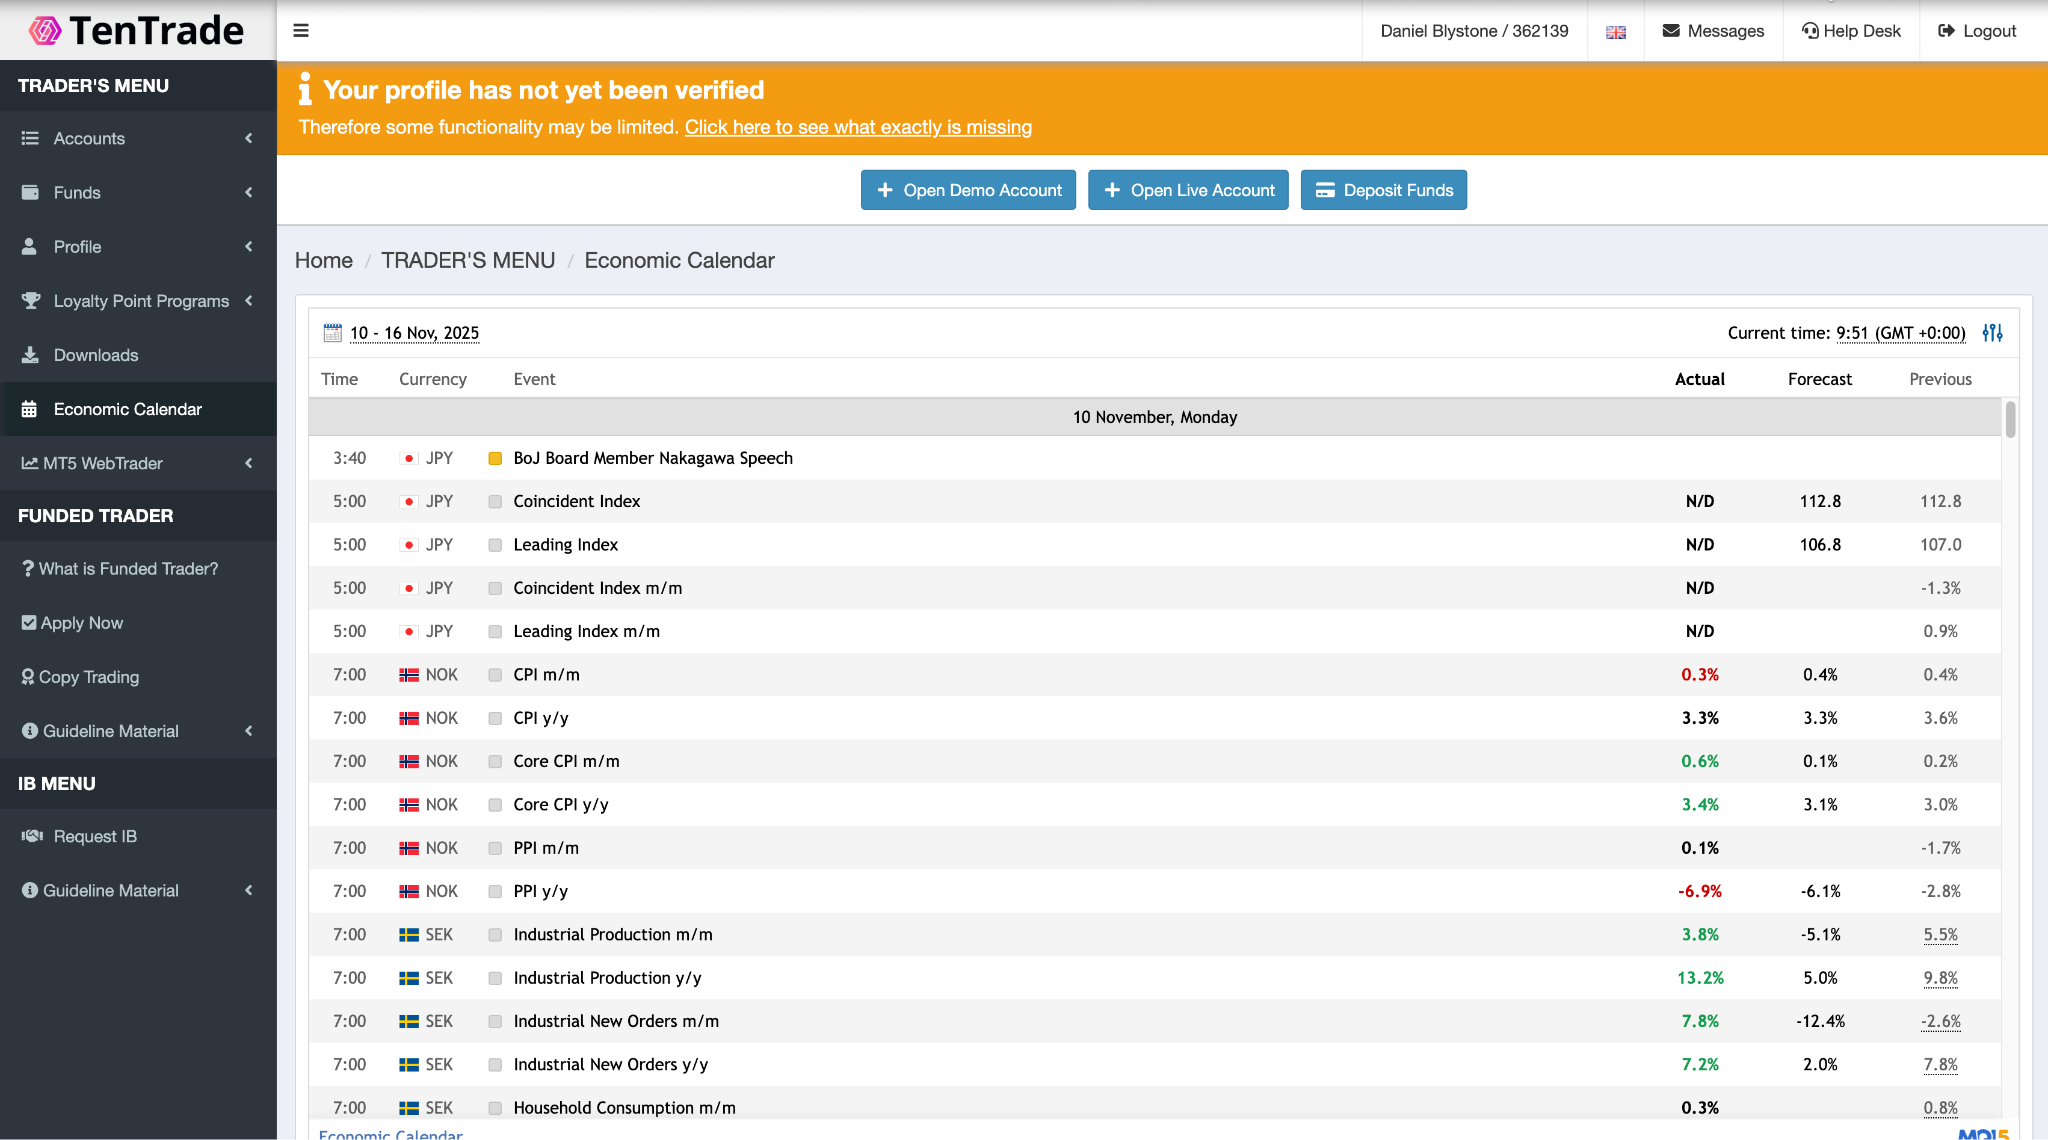Change language via the UK flag icon
The width and height of the screenshot is (2048, 1140).
[x=1615, y=32]
